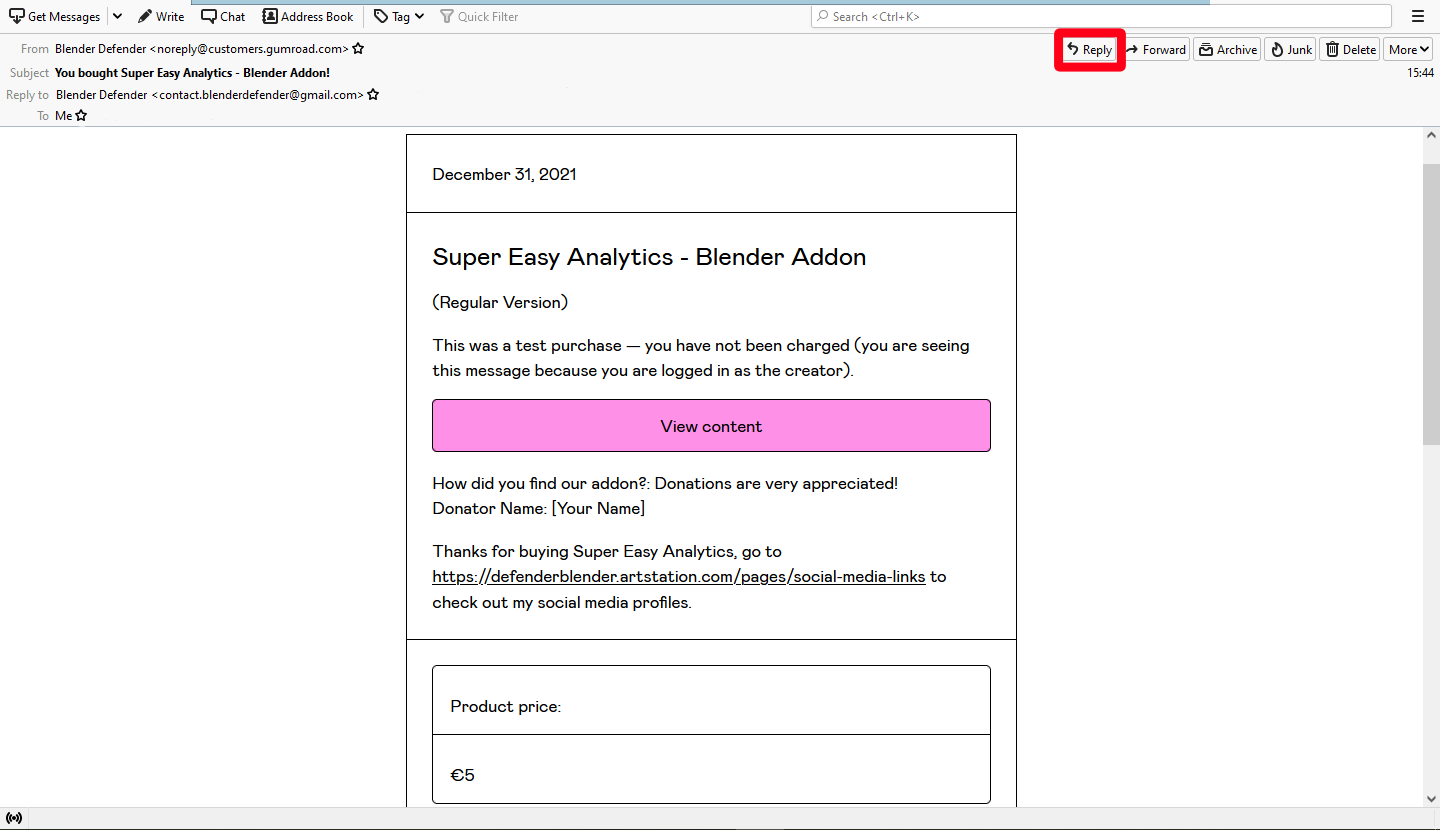Click the sender noreply@customers.gumroad.com address

click(x=202, y=49)
